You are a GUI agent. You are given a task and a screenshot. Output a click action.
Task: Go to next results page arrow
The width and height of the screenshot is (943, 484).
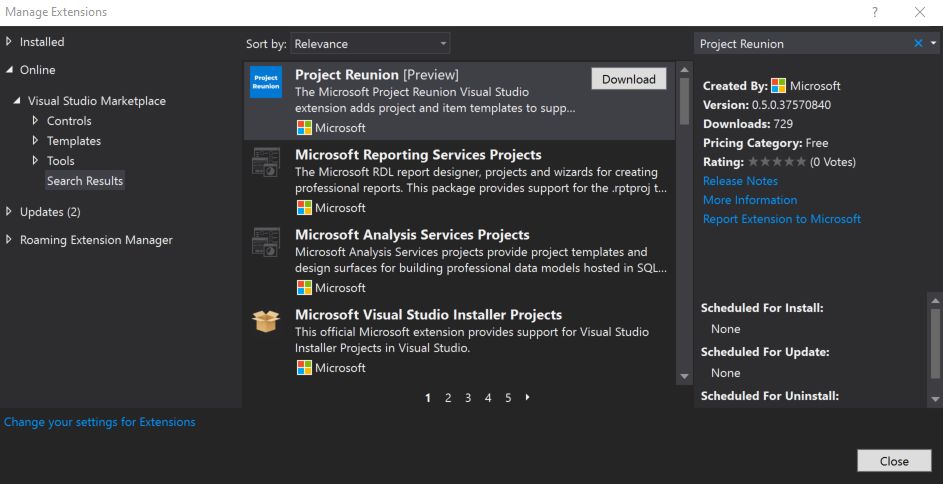pos(527,397)
